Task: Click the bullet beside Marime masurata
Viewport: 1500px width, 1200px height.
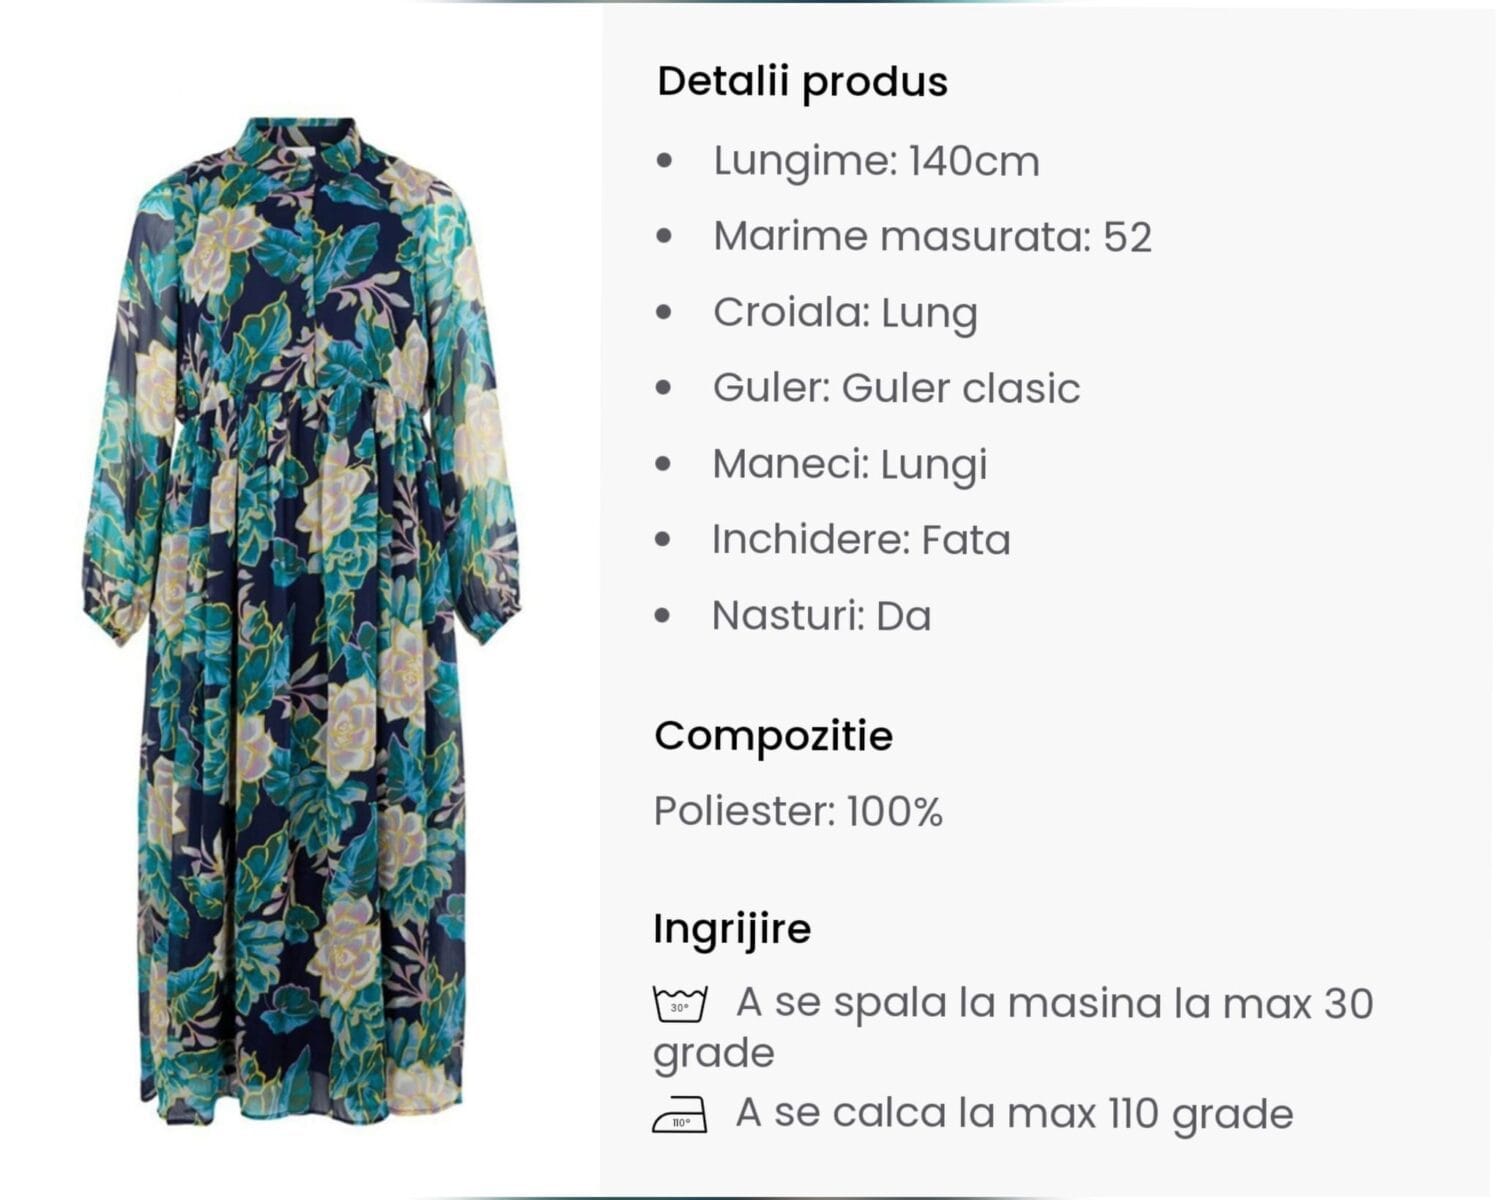Action: point(664,237)
